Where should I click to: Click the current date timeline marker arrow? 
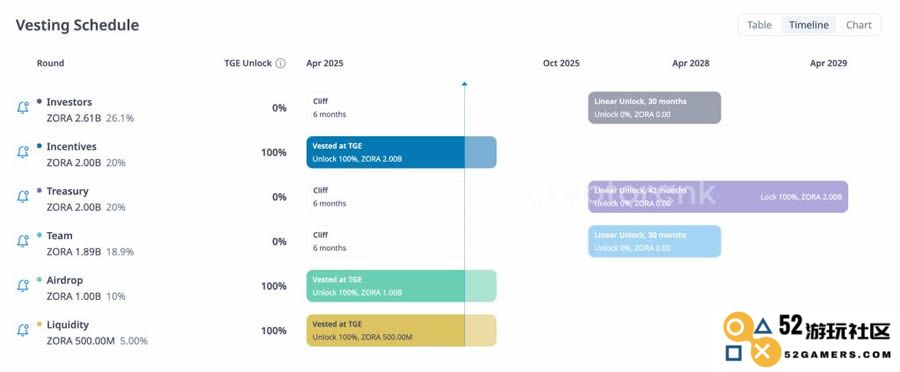point(464,84)
